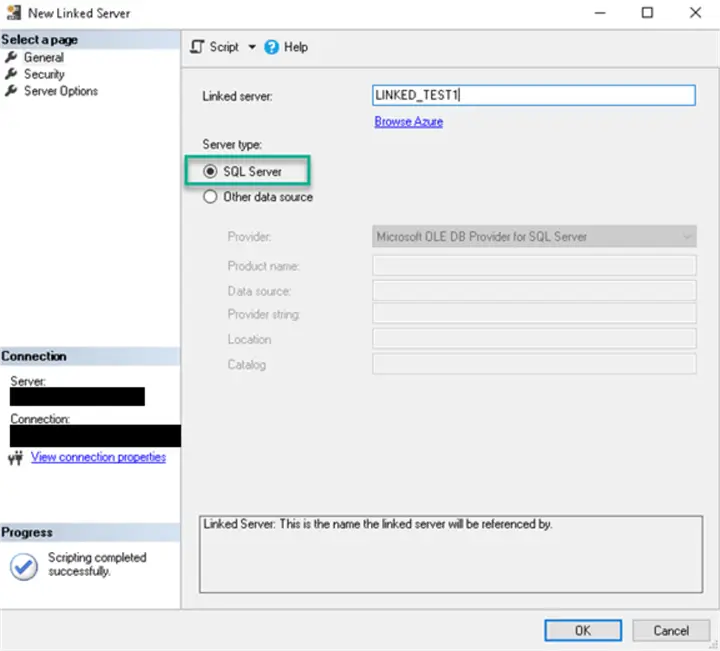Click the wrench icon beside Security page
The width and height of the screenshot is (720, 651).
pos(12,74)
